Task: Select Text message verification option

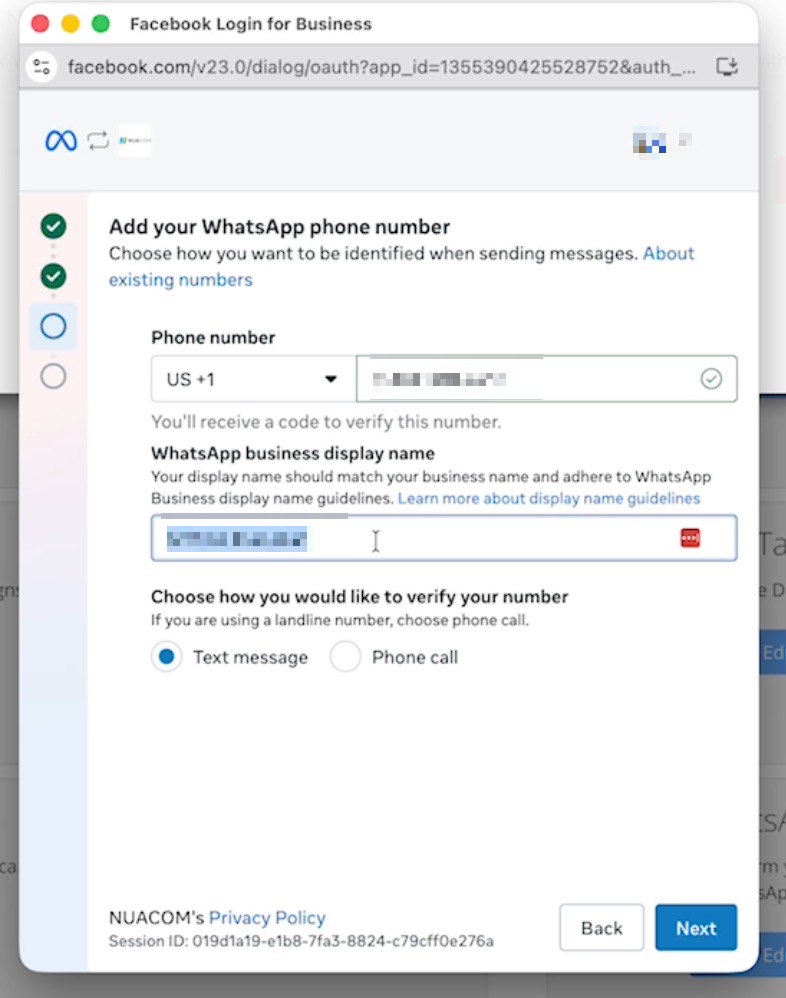Action: 166,657
